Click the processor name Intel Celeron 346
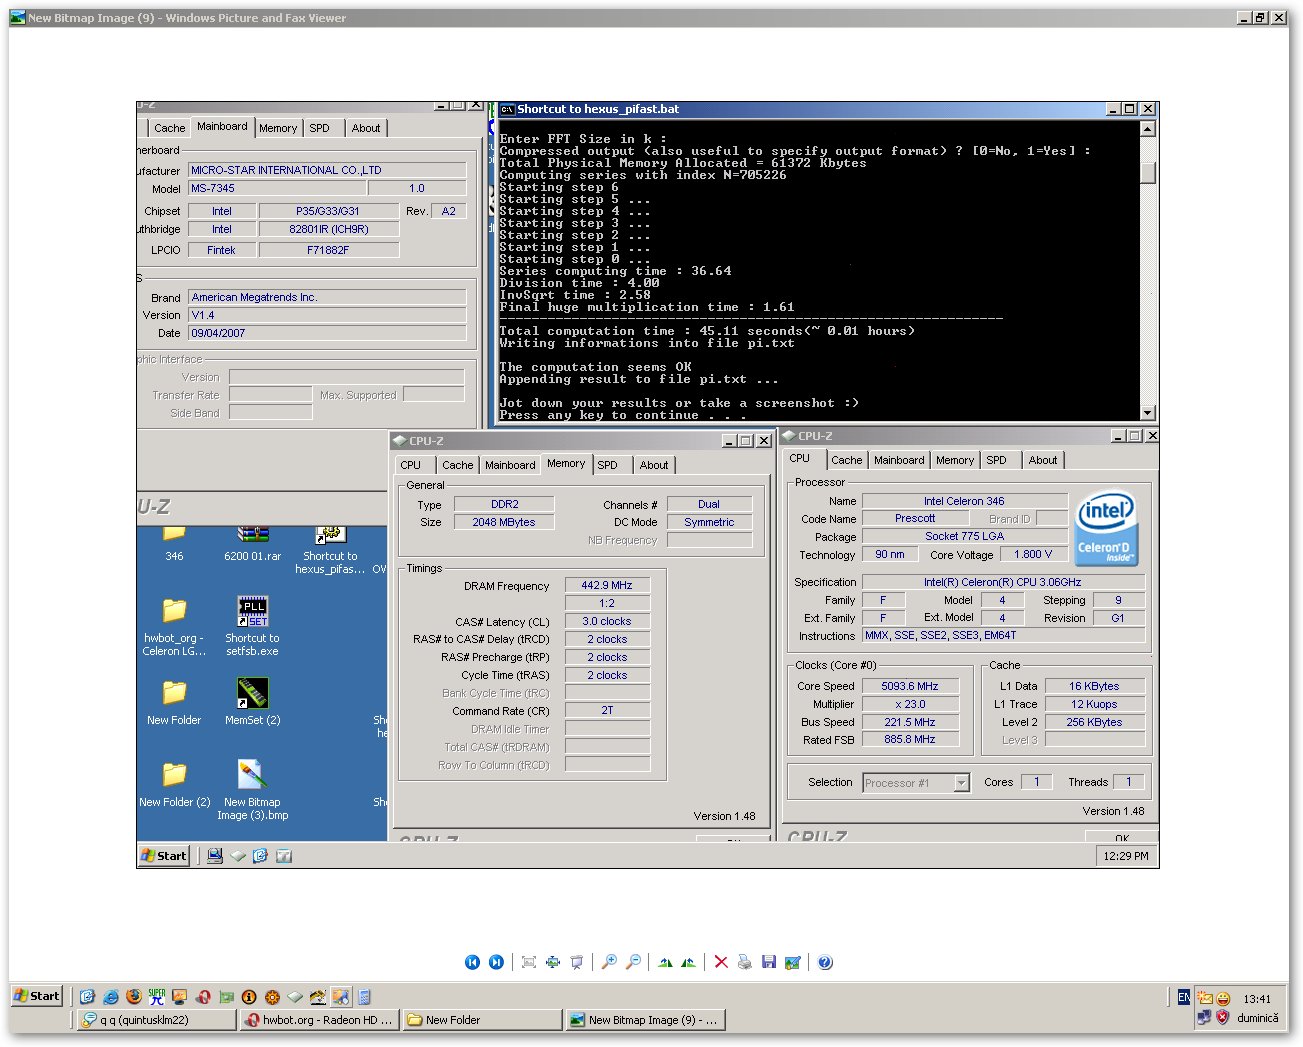The height and width of the screenshot is (1047, 1303). 964,501
